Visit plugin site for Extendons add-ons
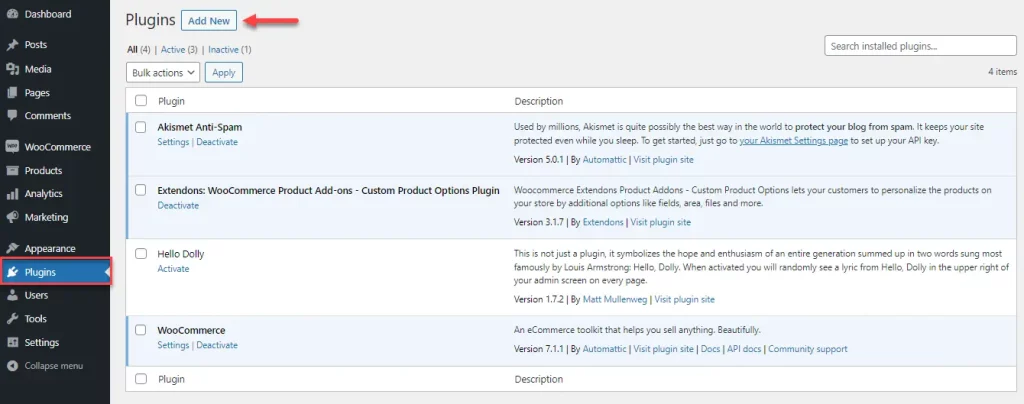 tap(660, 222)
